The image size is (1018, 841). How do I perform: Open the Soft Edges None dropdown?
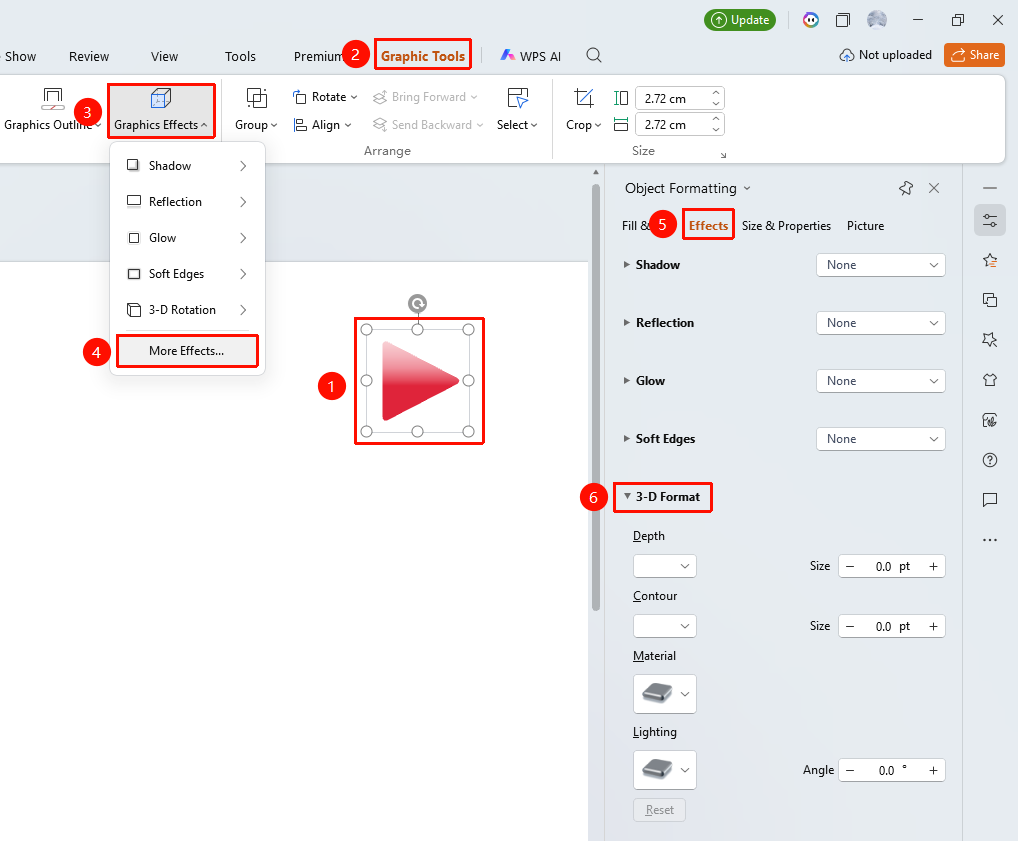880,439
